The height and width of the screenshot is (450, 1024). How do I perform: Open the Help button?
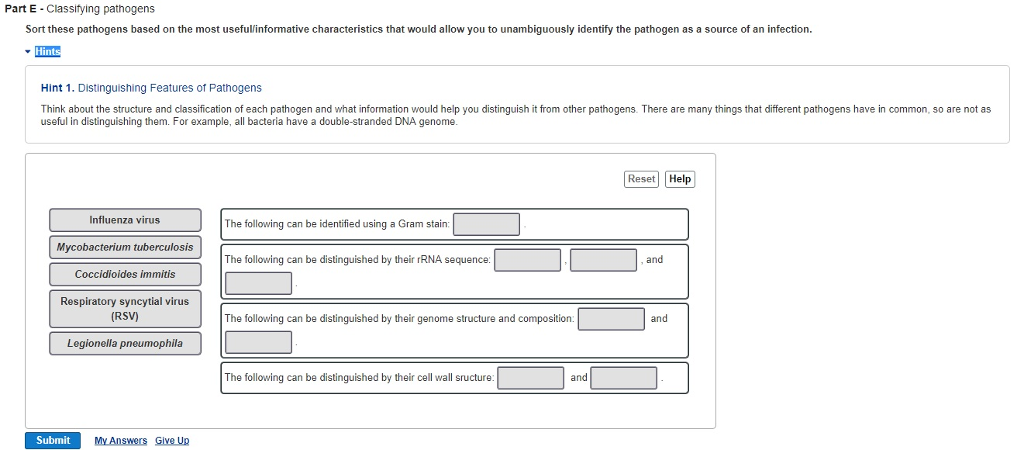click(680, 179)
